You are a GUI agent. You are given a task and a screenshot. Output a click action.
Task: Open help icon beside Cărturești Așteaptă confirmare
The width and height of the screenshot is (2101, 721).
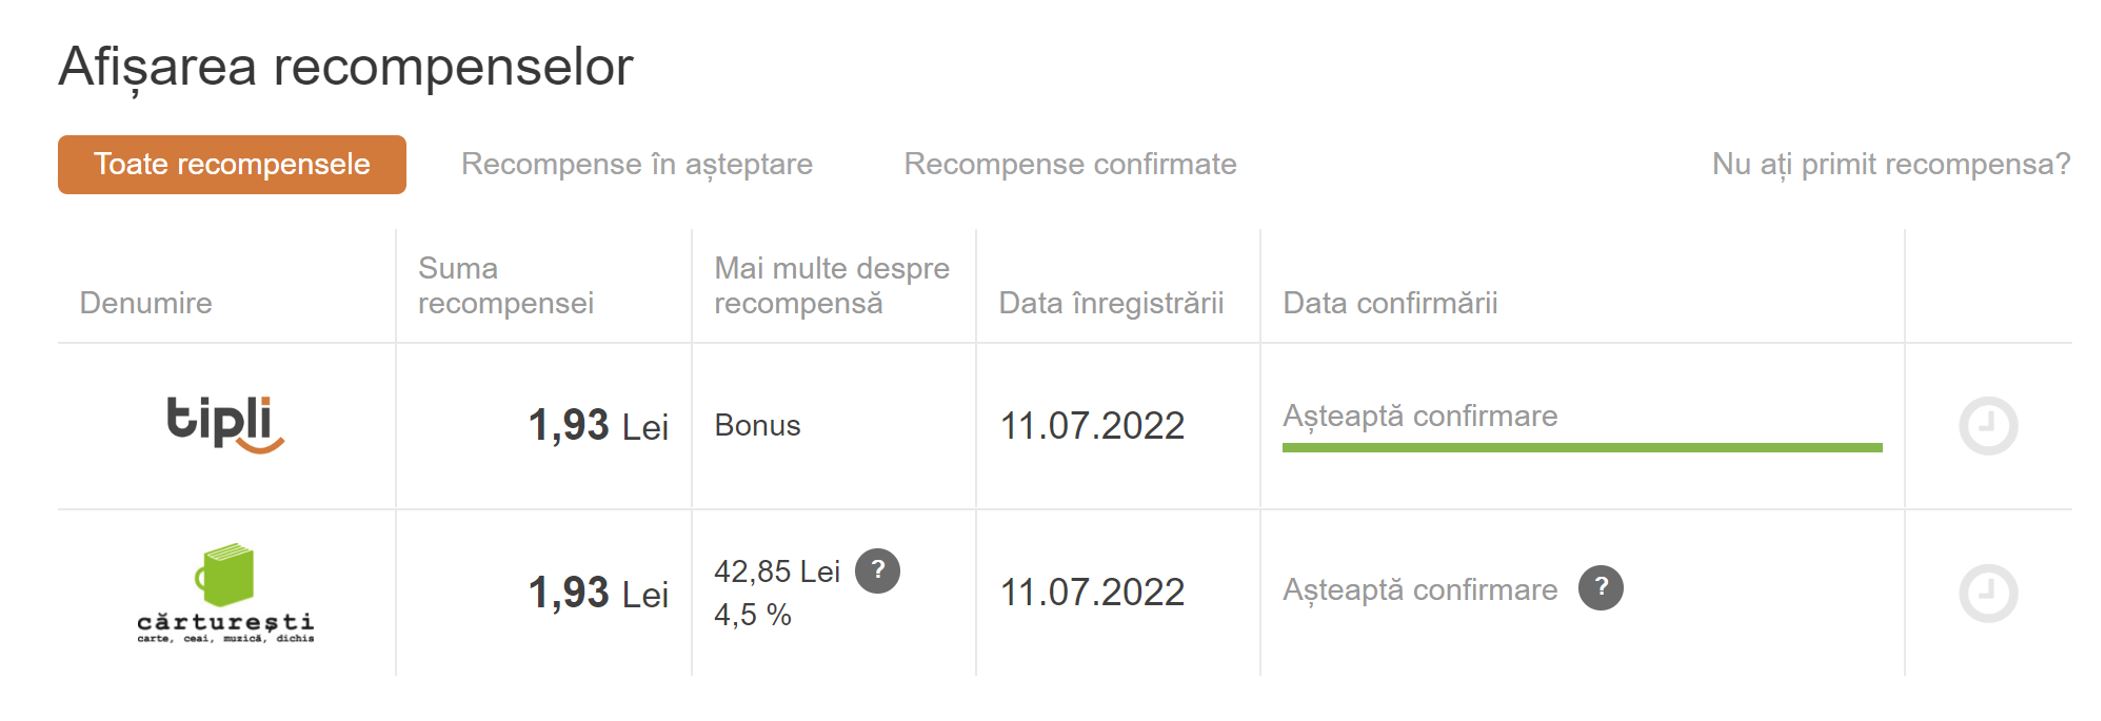click(x=1600, y=588)
